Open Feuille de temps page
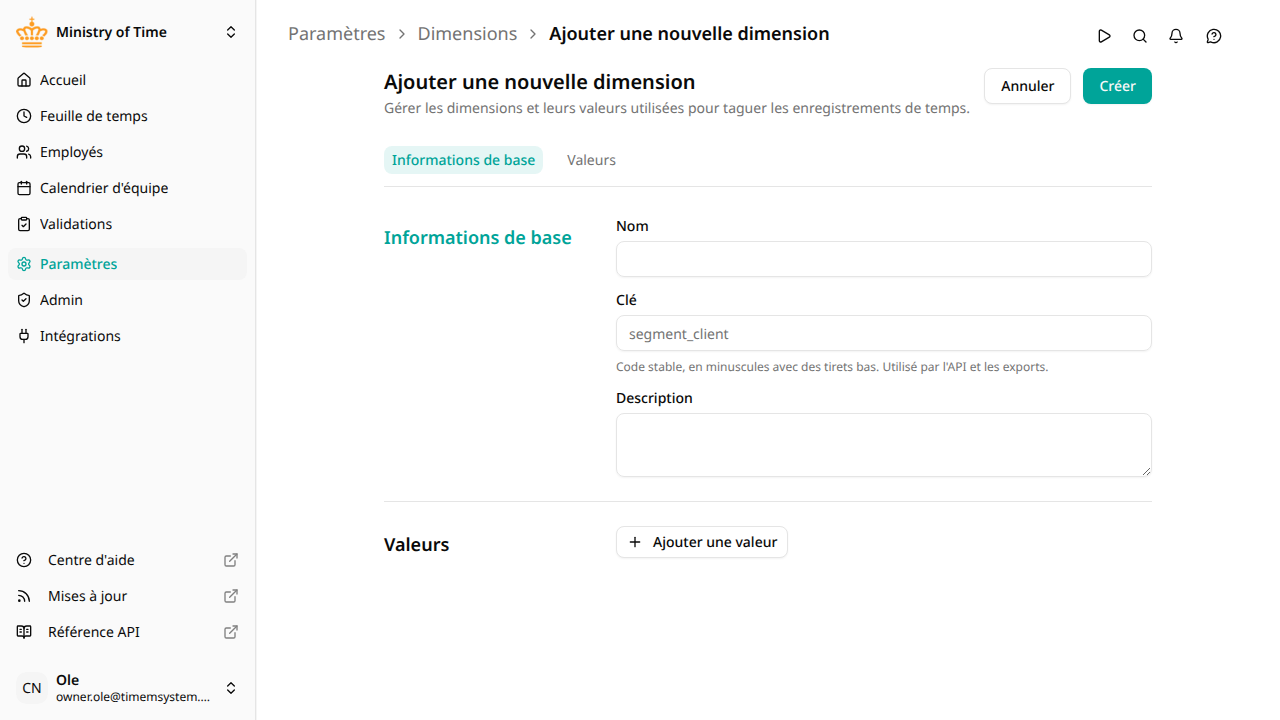This screenshot has width=1280, height=720. pyautogui.click(x=127, y=116)
